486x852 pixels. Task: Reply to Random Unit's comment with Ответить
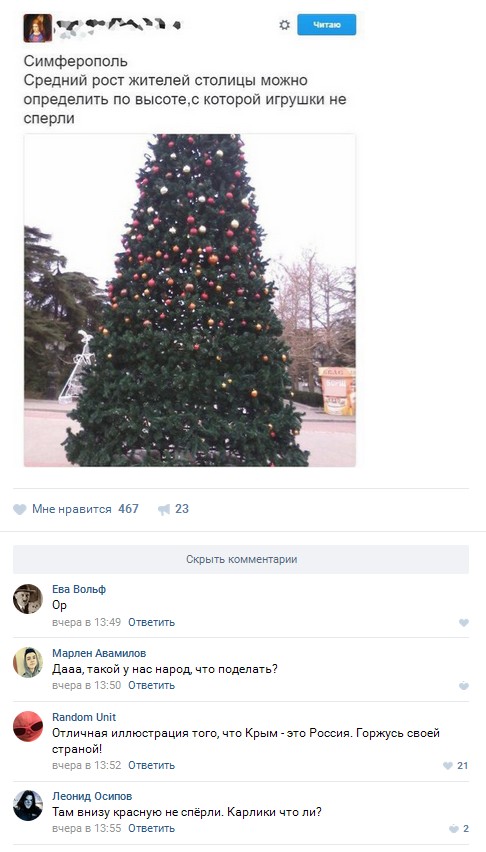tap(151, 765)
